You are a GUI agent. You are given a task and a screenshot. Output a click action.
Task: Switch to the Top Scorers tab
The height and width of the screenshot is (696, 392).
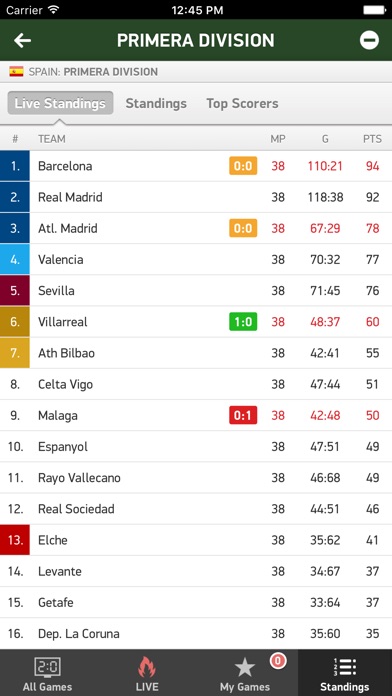click(242, 103)
